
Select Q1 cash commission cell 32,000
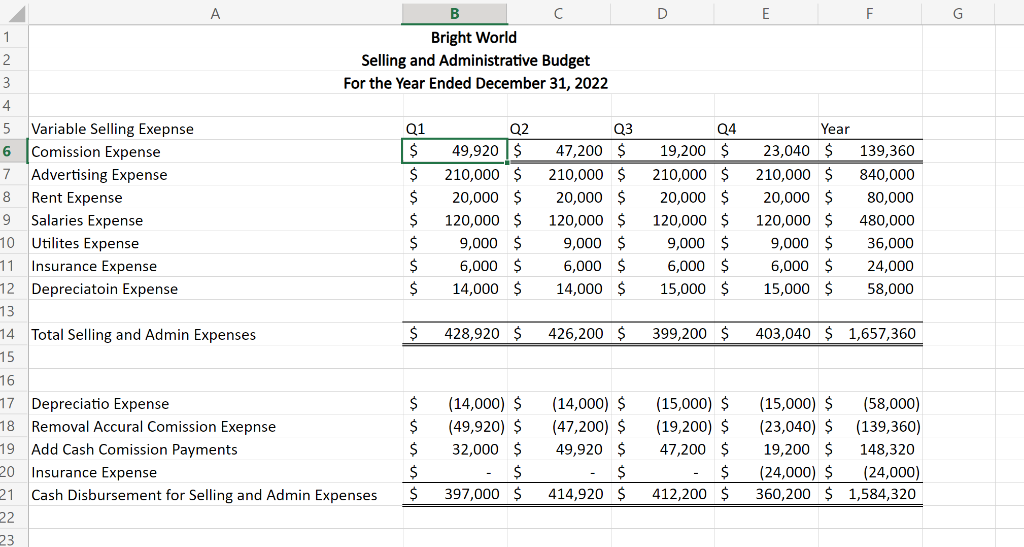pos(455,449)
